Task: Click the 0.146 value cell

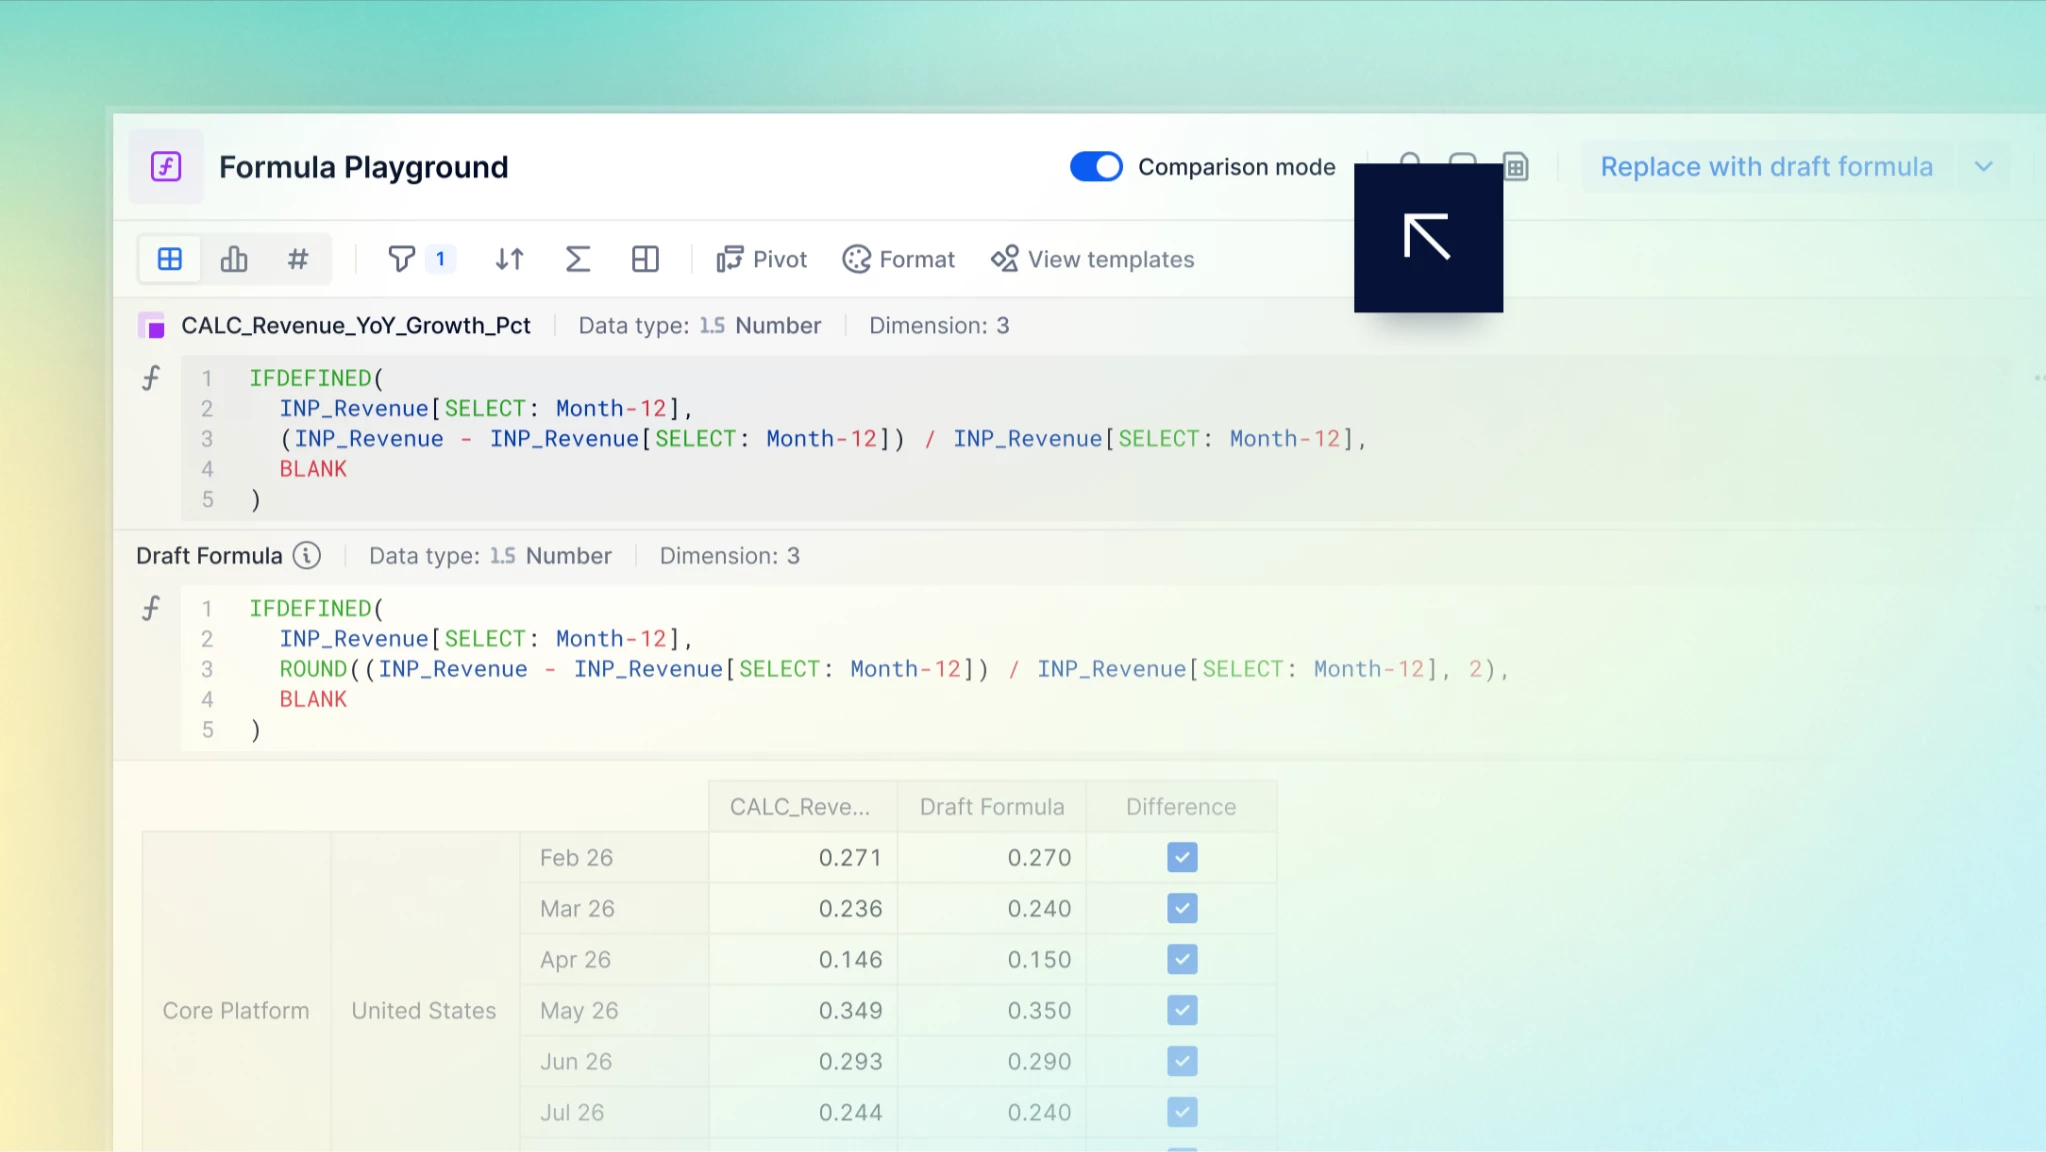Action: pyautogui.click(x=803, y=959)
